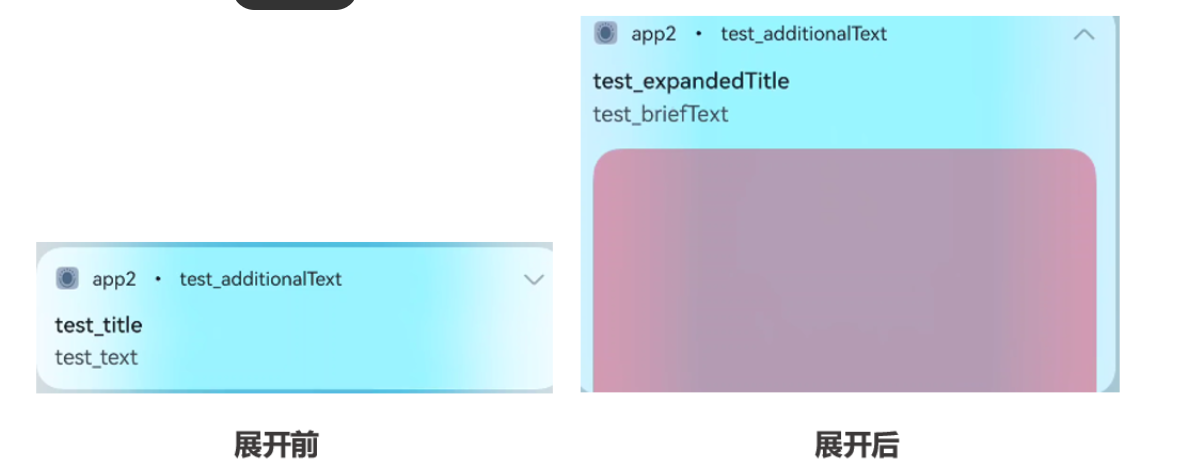Image resolution: width=1189 pixels, height=468 pixels.
Task: Expand the notification using the down chevron
Action: (534, 279)
